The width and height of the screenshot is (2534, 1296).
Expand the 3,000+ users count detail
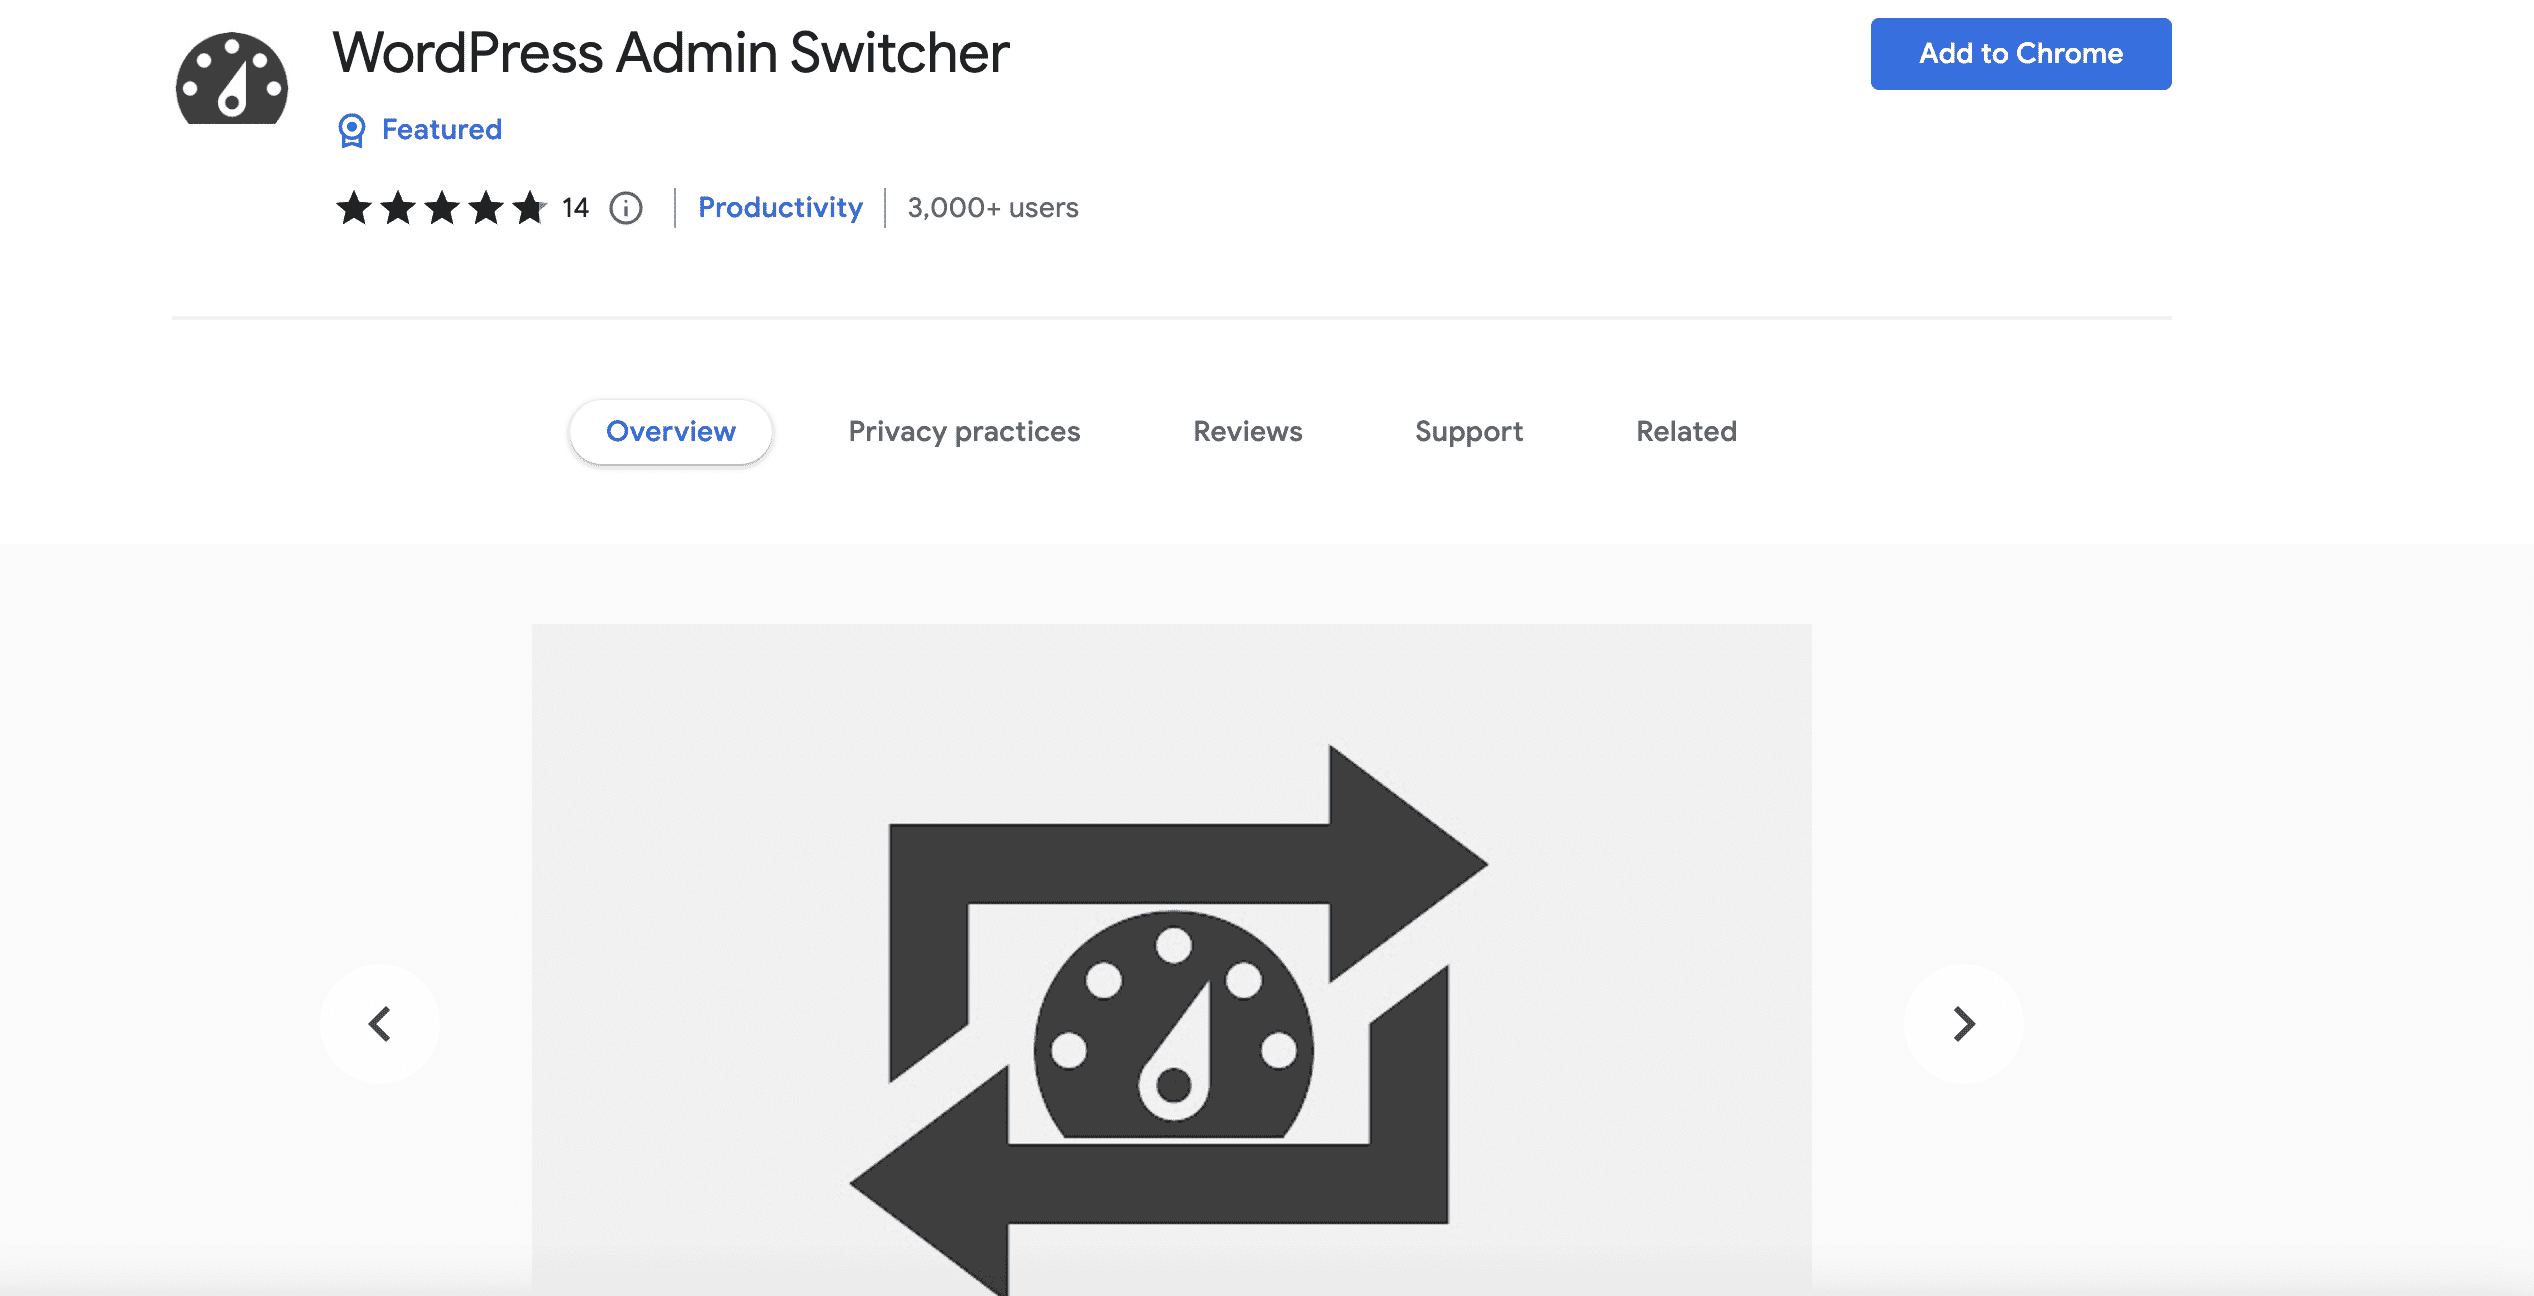tap(993, 207)
